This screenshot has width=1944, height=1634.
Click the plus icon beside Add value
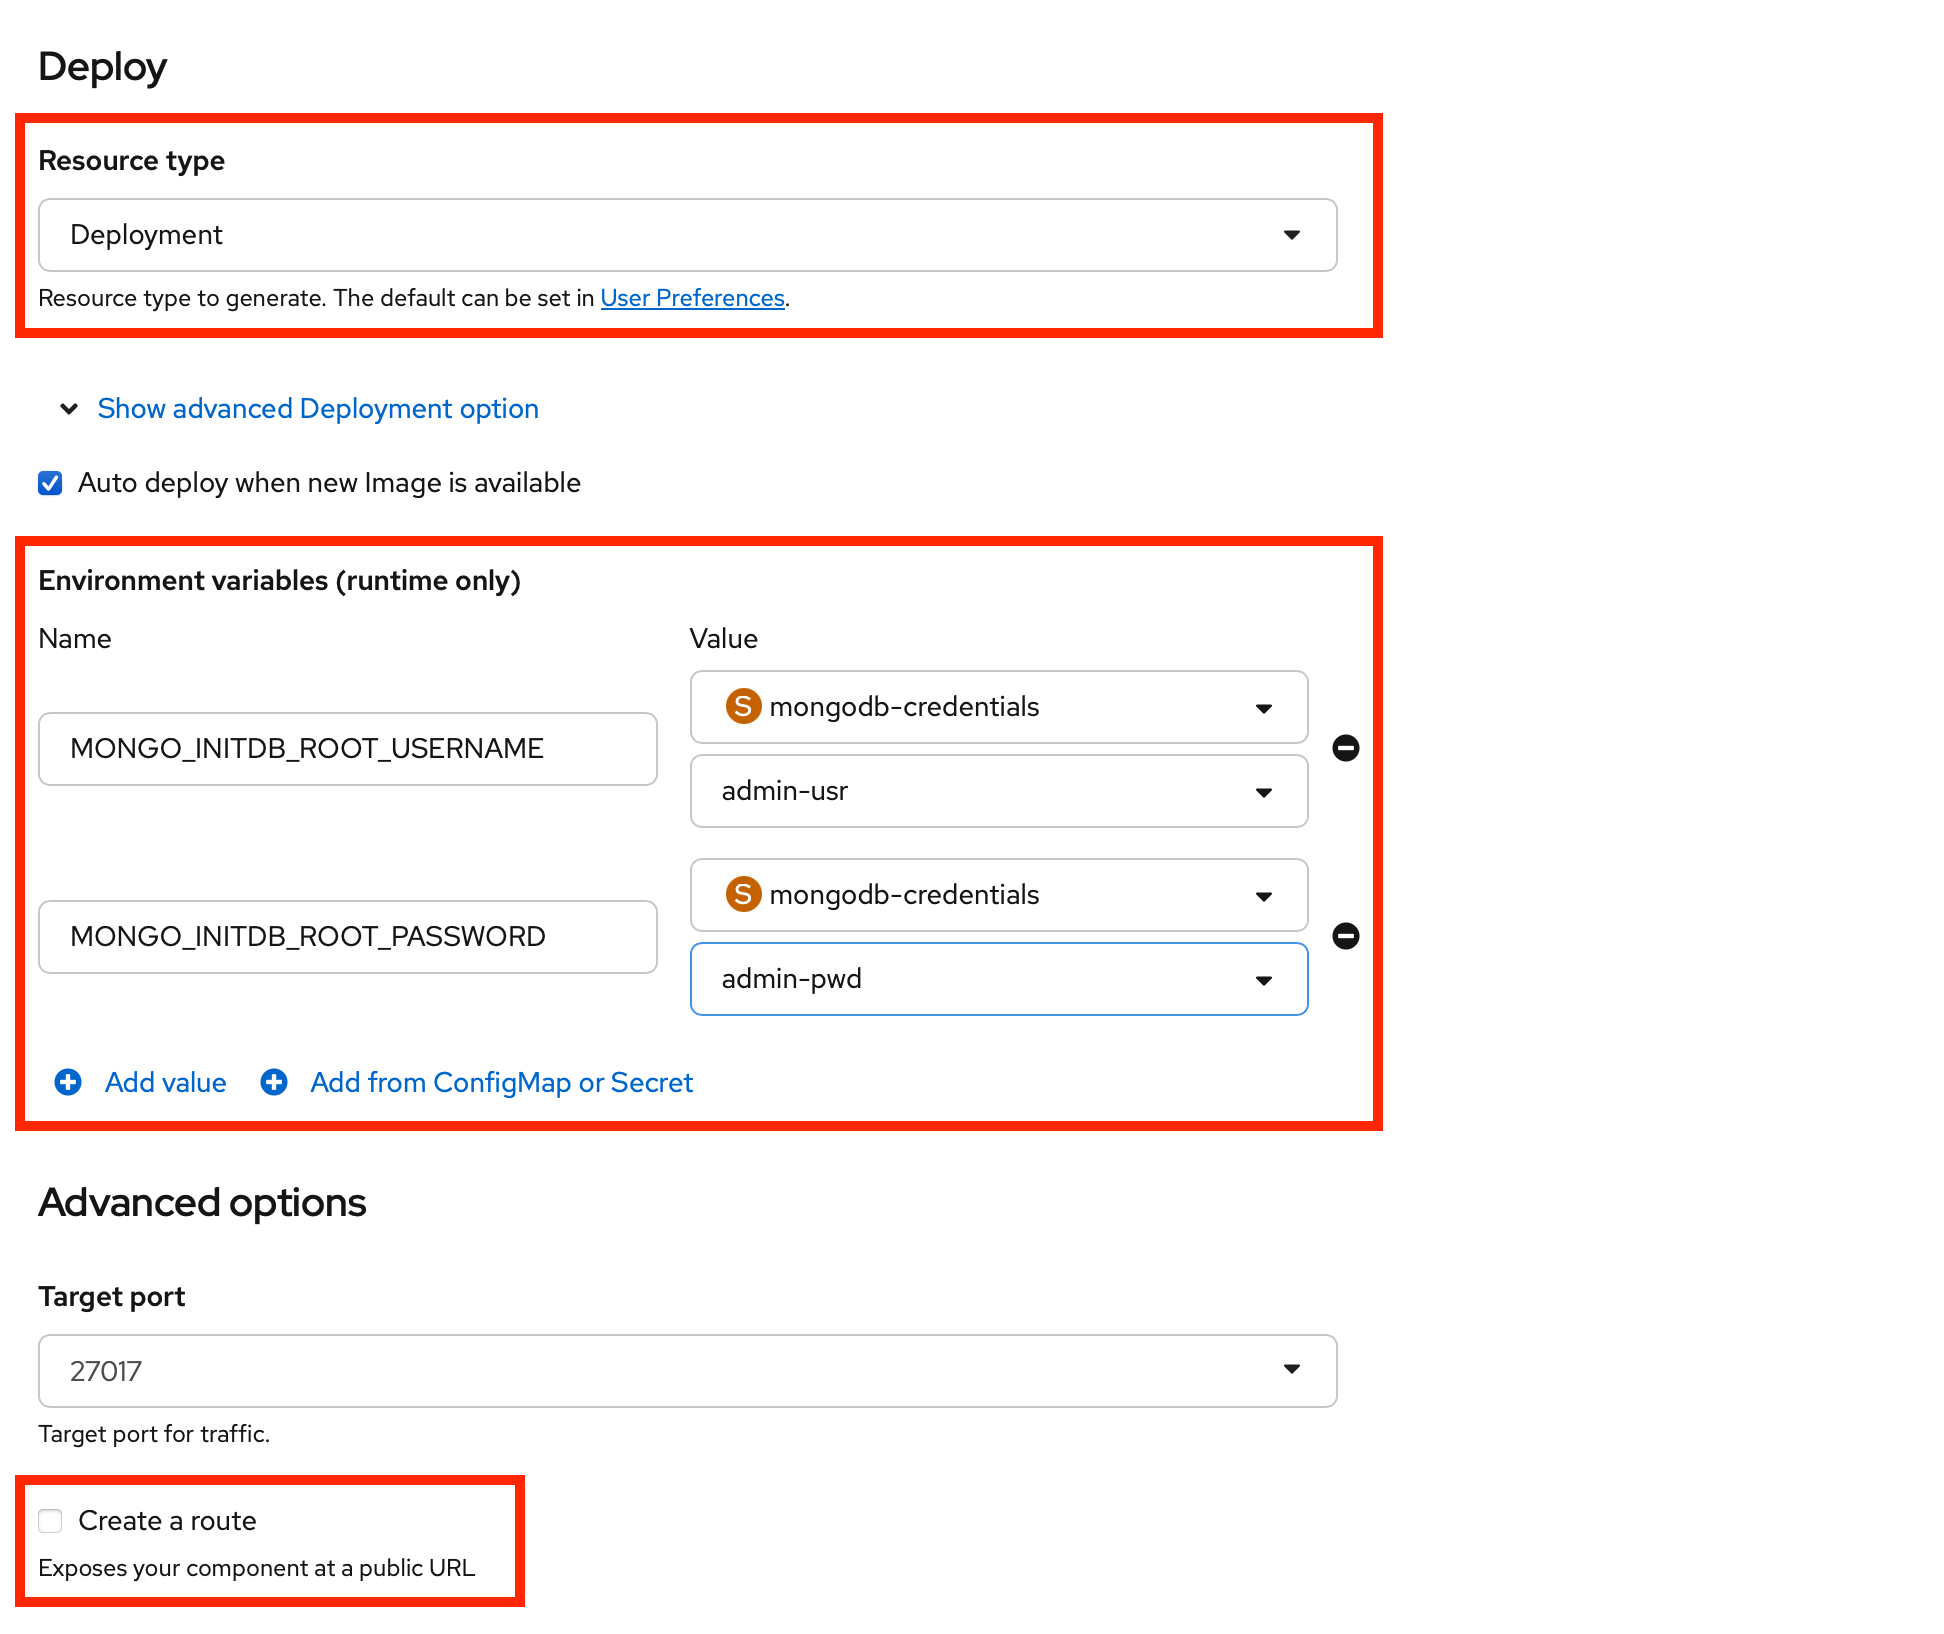(68, 1082)
